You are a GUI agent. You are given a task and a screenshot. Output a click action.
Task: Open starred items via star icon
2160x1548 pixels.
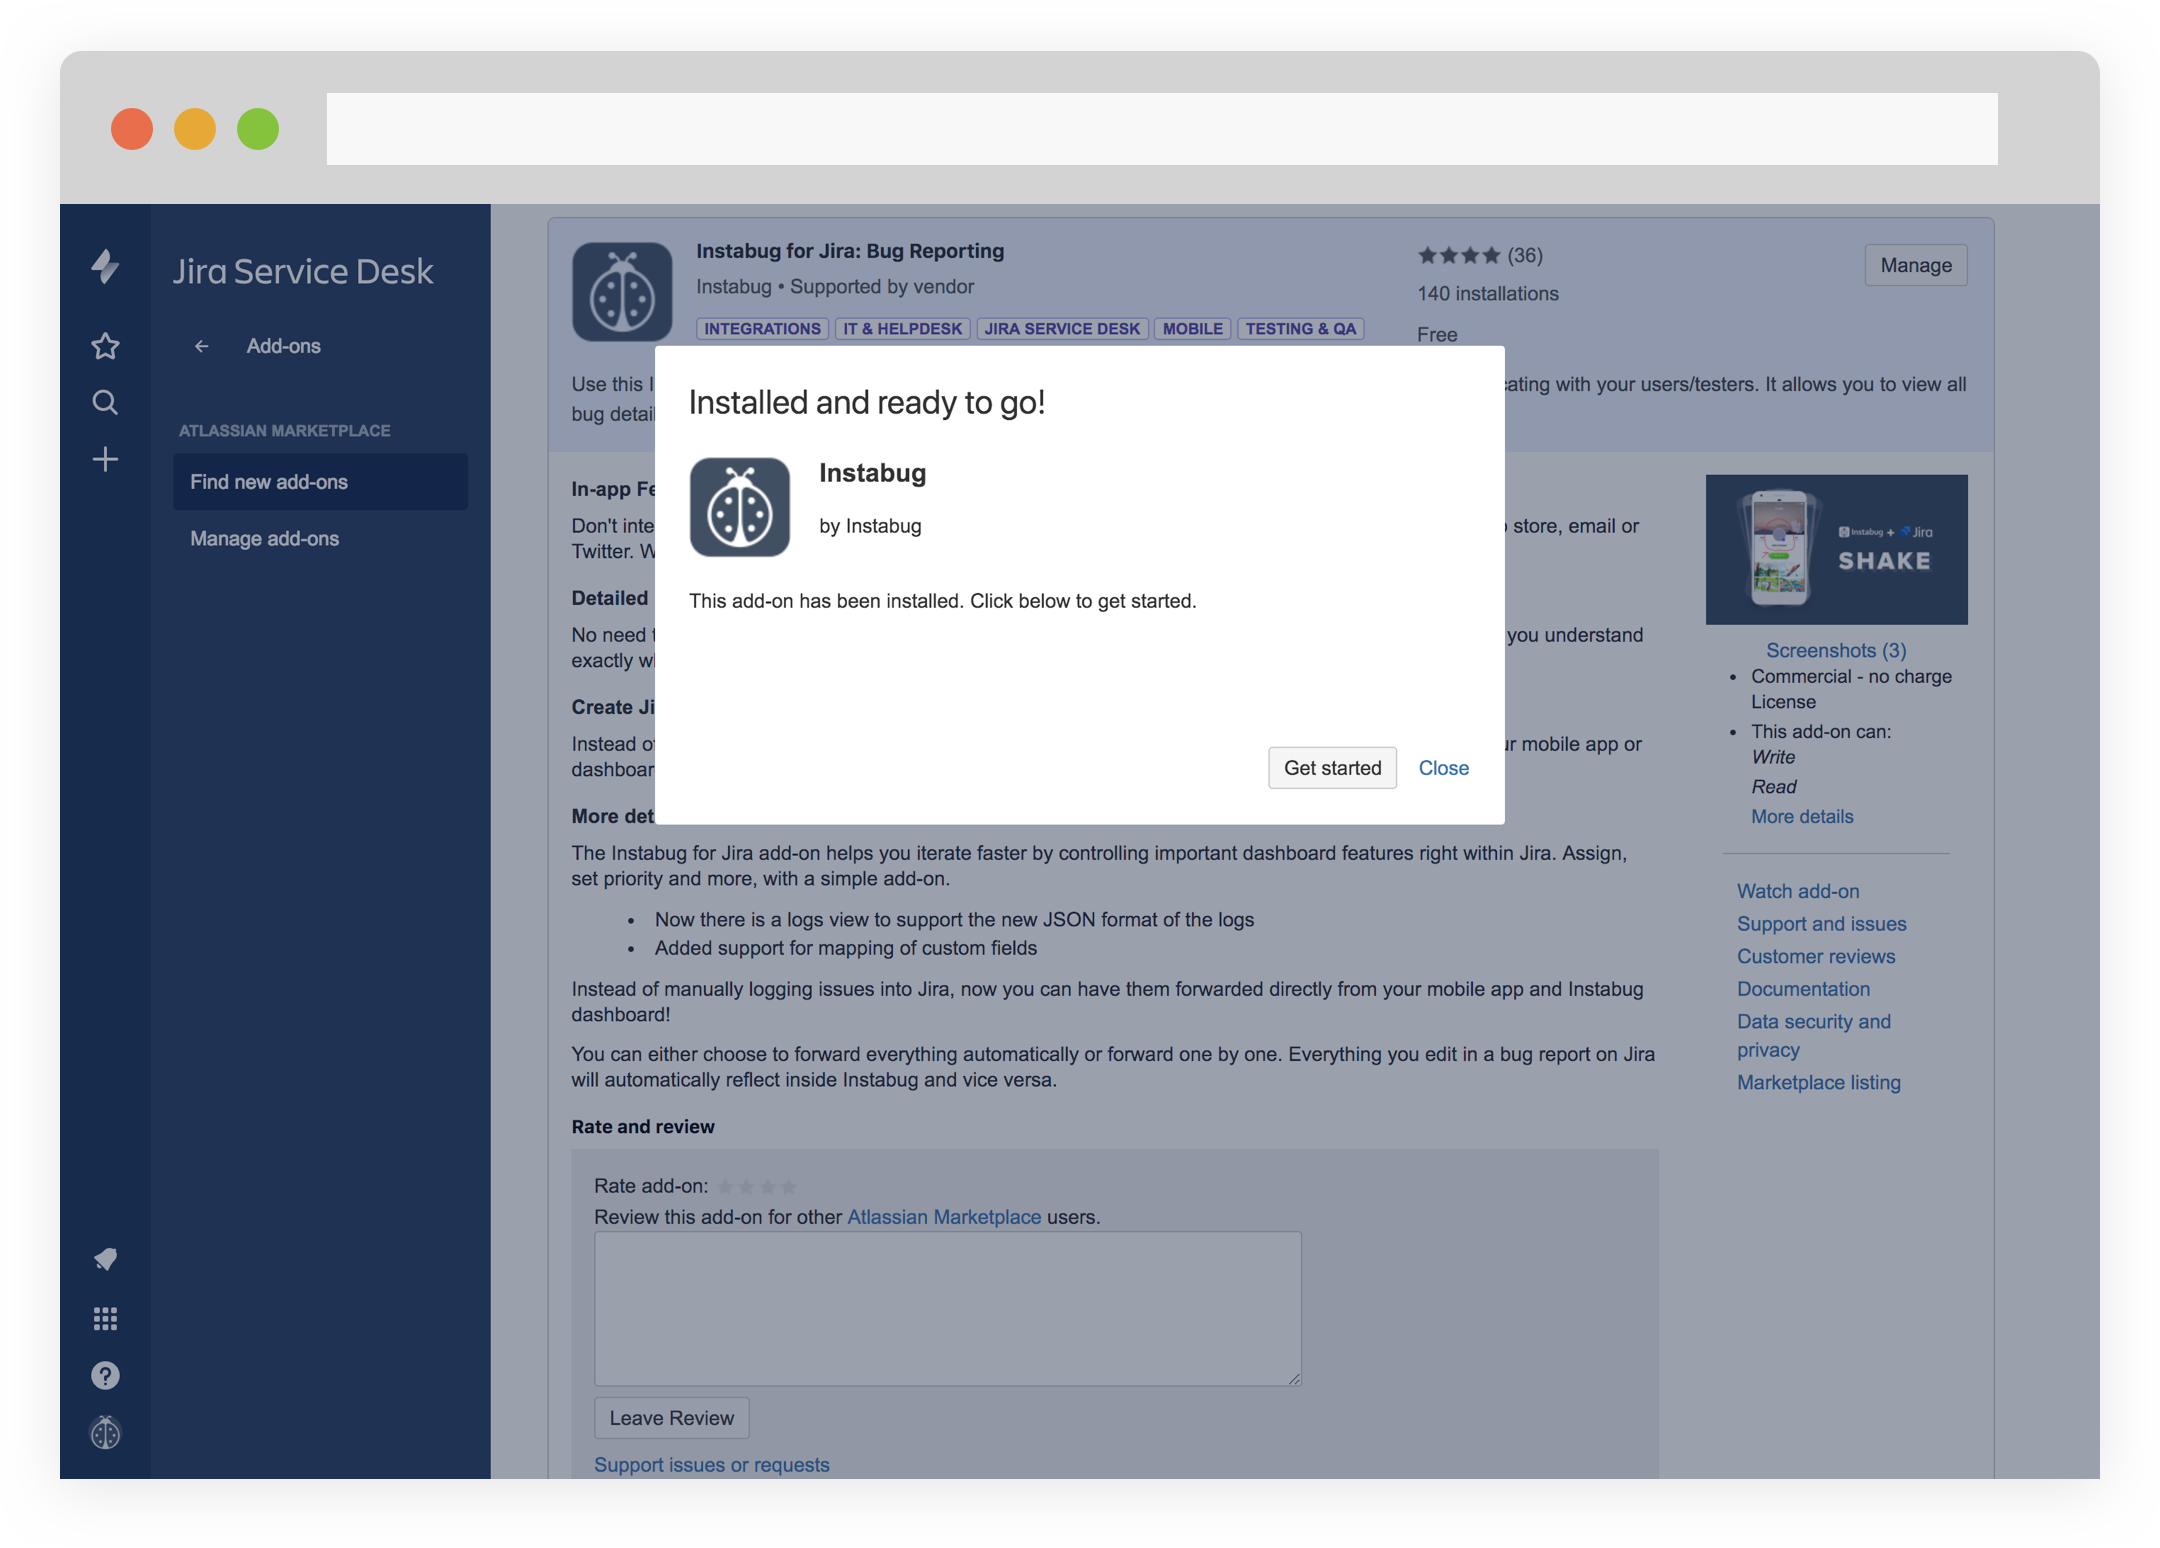click(105, 346)
